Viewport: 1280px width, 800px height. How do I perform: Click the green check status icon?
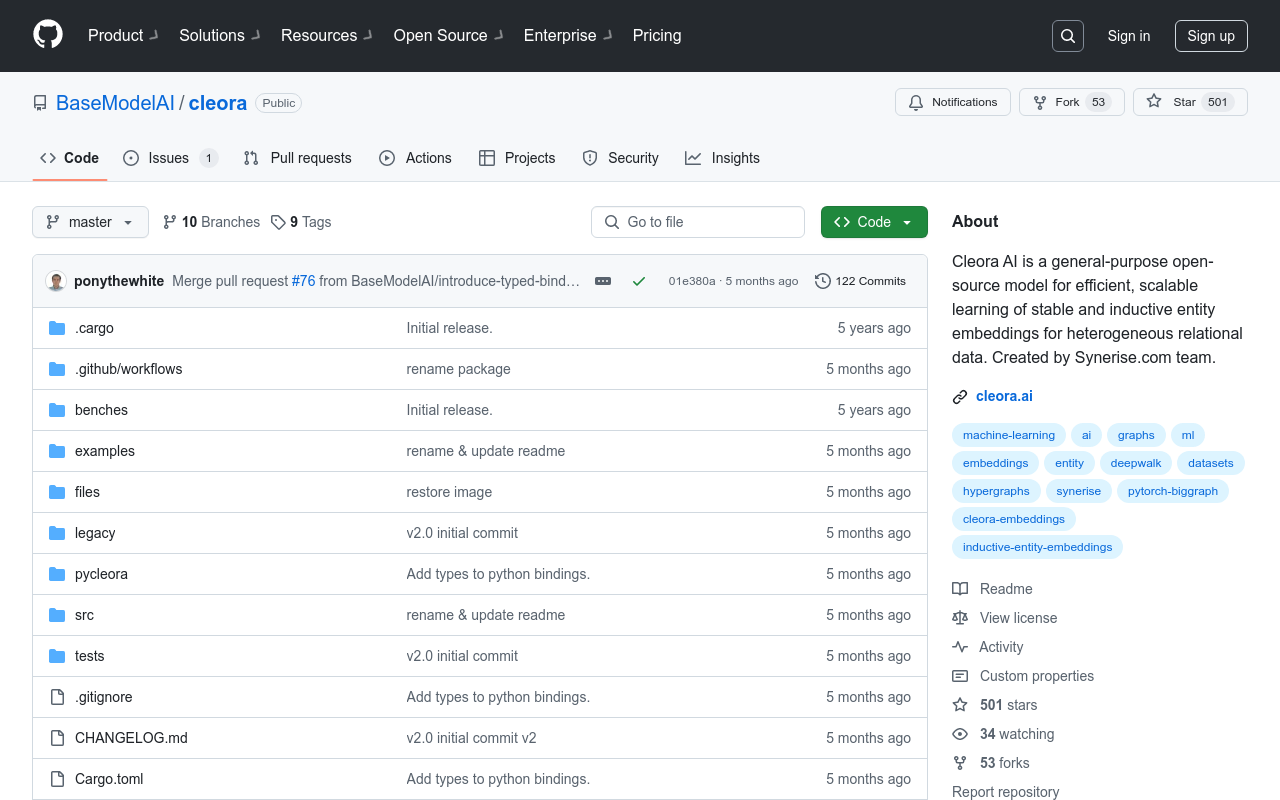pyautogui.click(x=639, y=281)
